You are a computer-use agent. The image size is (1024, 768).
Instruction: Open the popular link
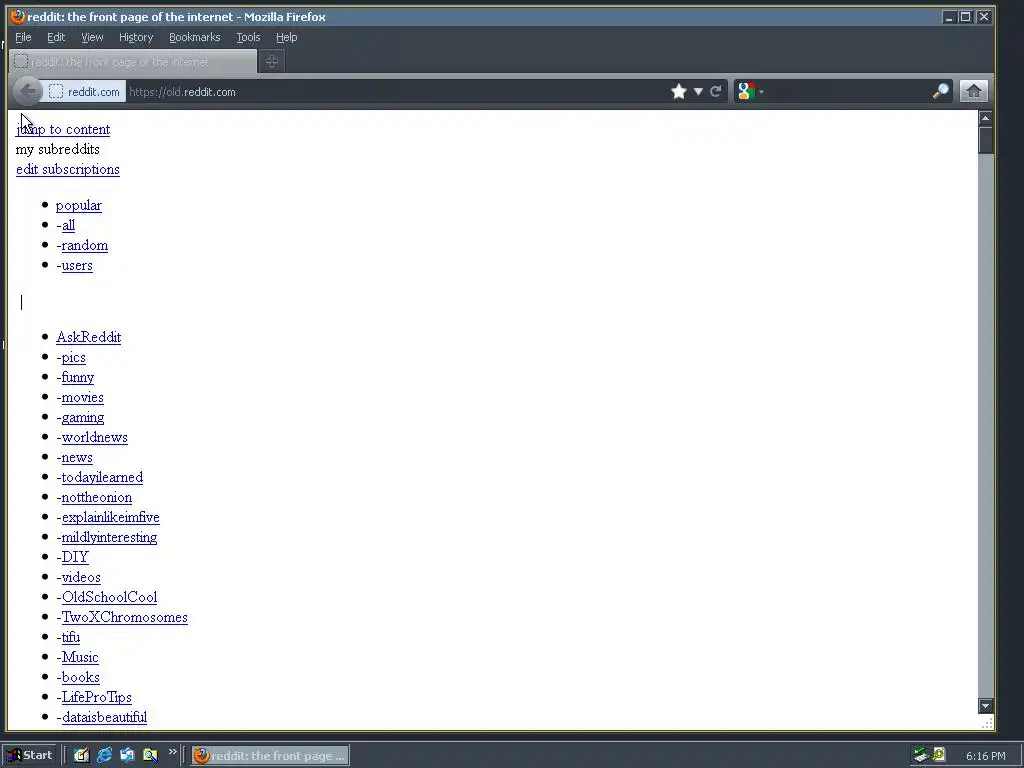[78, 205]
